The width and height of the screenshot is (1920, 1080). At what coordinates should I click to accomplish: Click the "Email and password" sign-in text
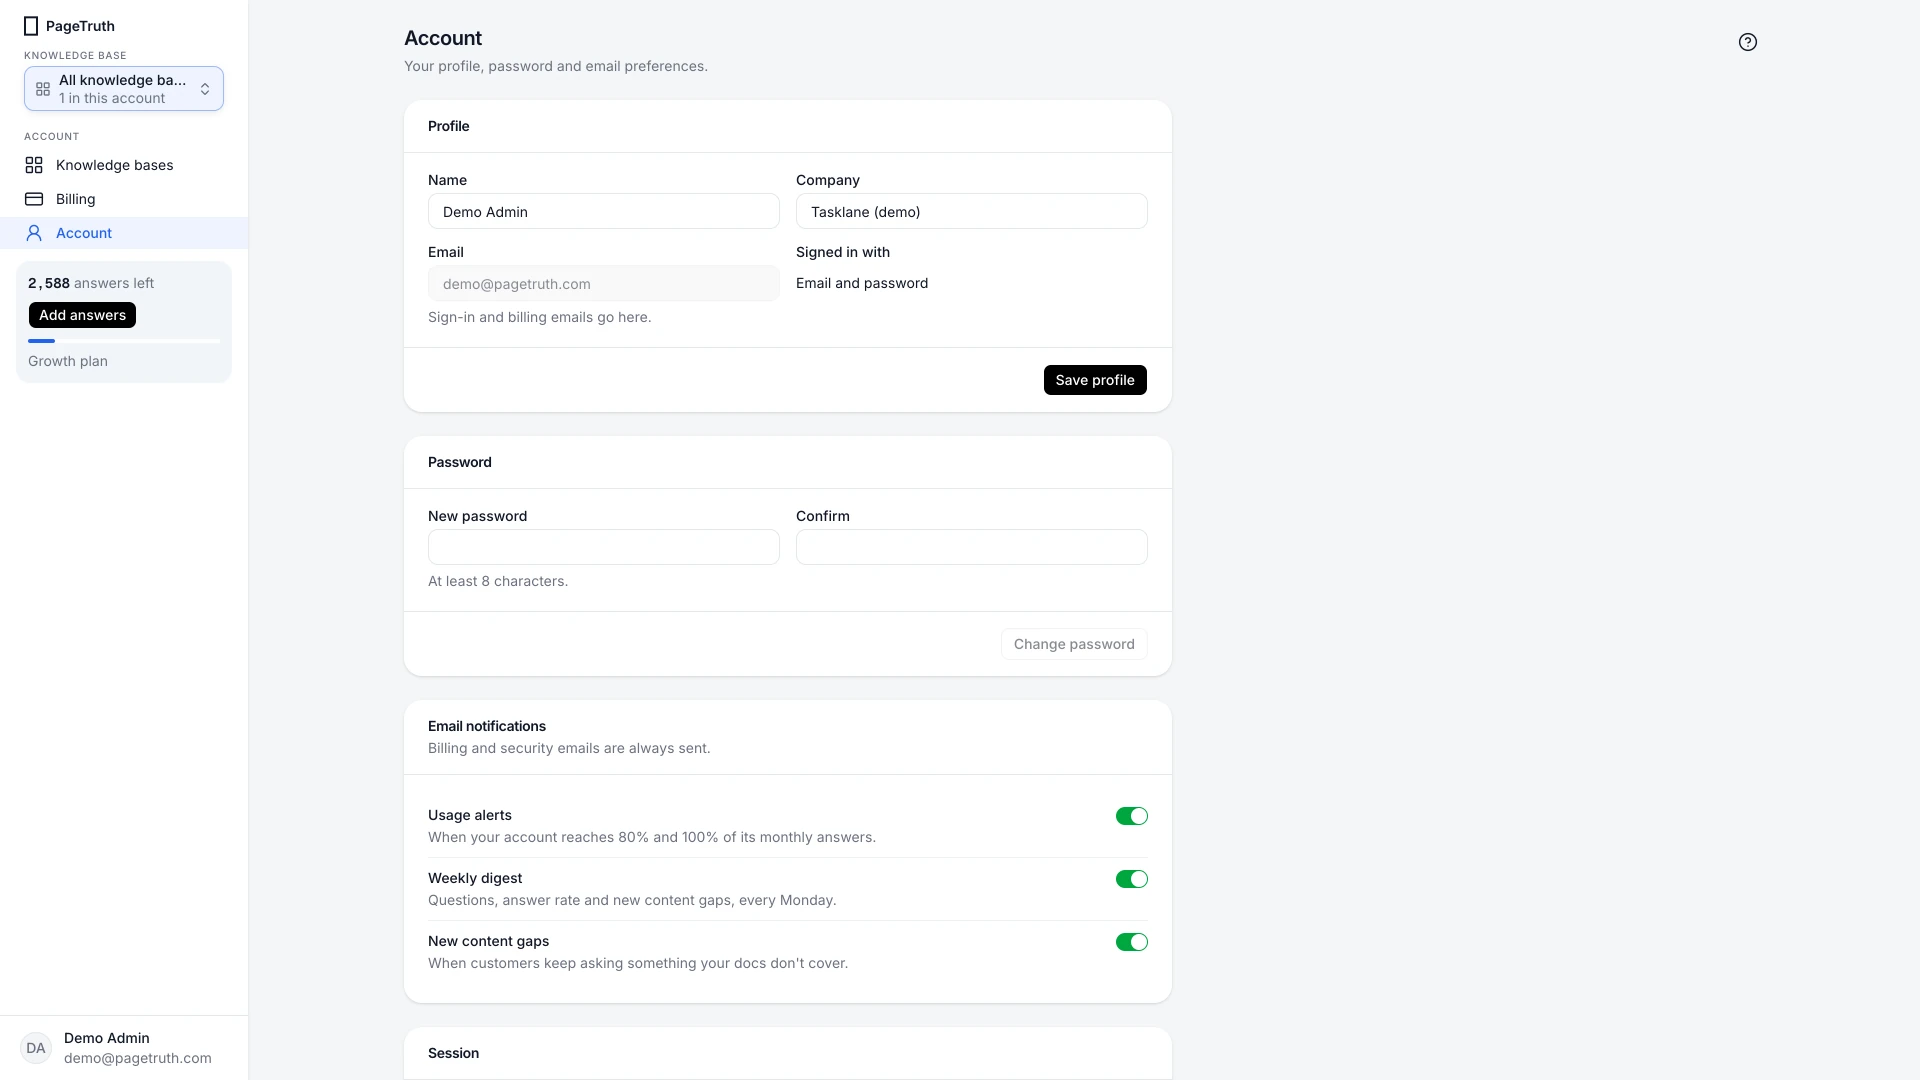click(x=862, y=283)
